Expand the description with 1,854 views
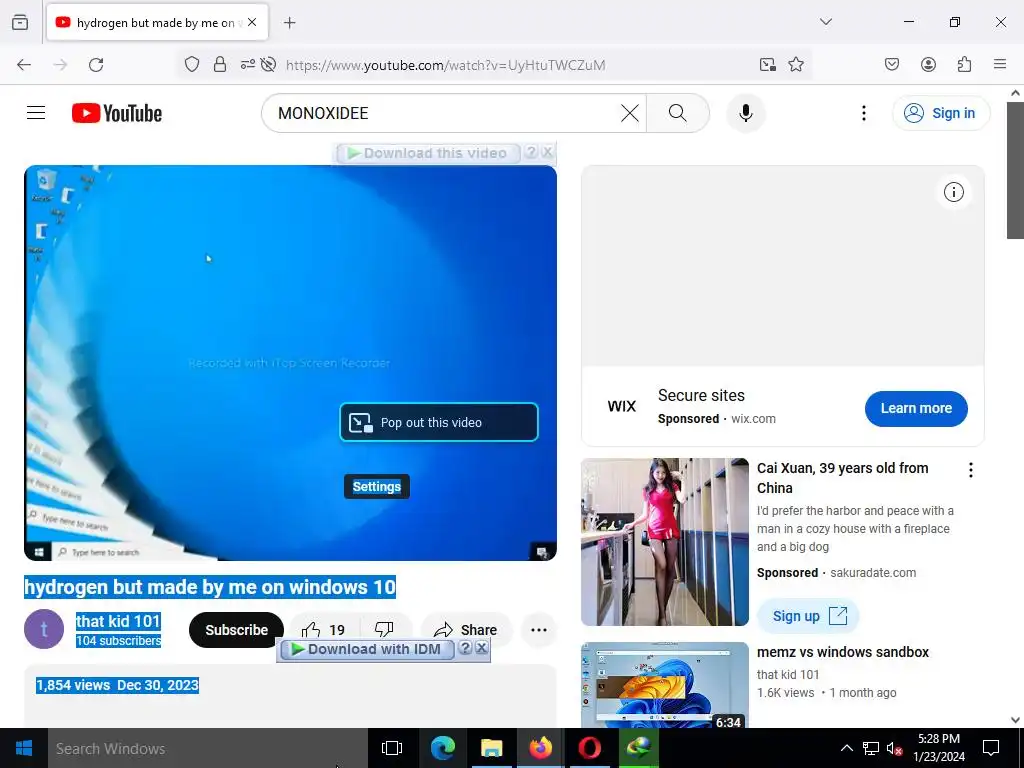1024x768 pixels. 290,696
